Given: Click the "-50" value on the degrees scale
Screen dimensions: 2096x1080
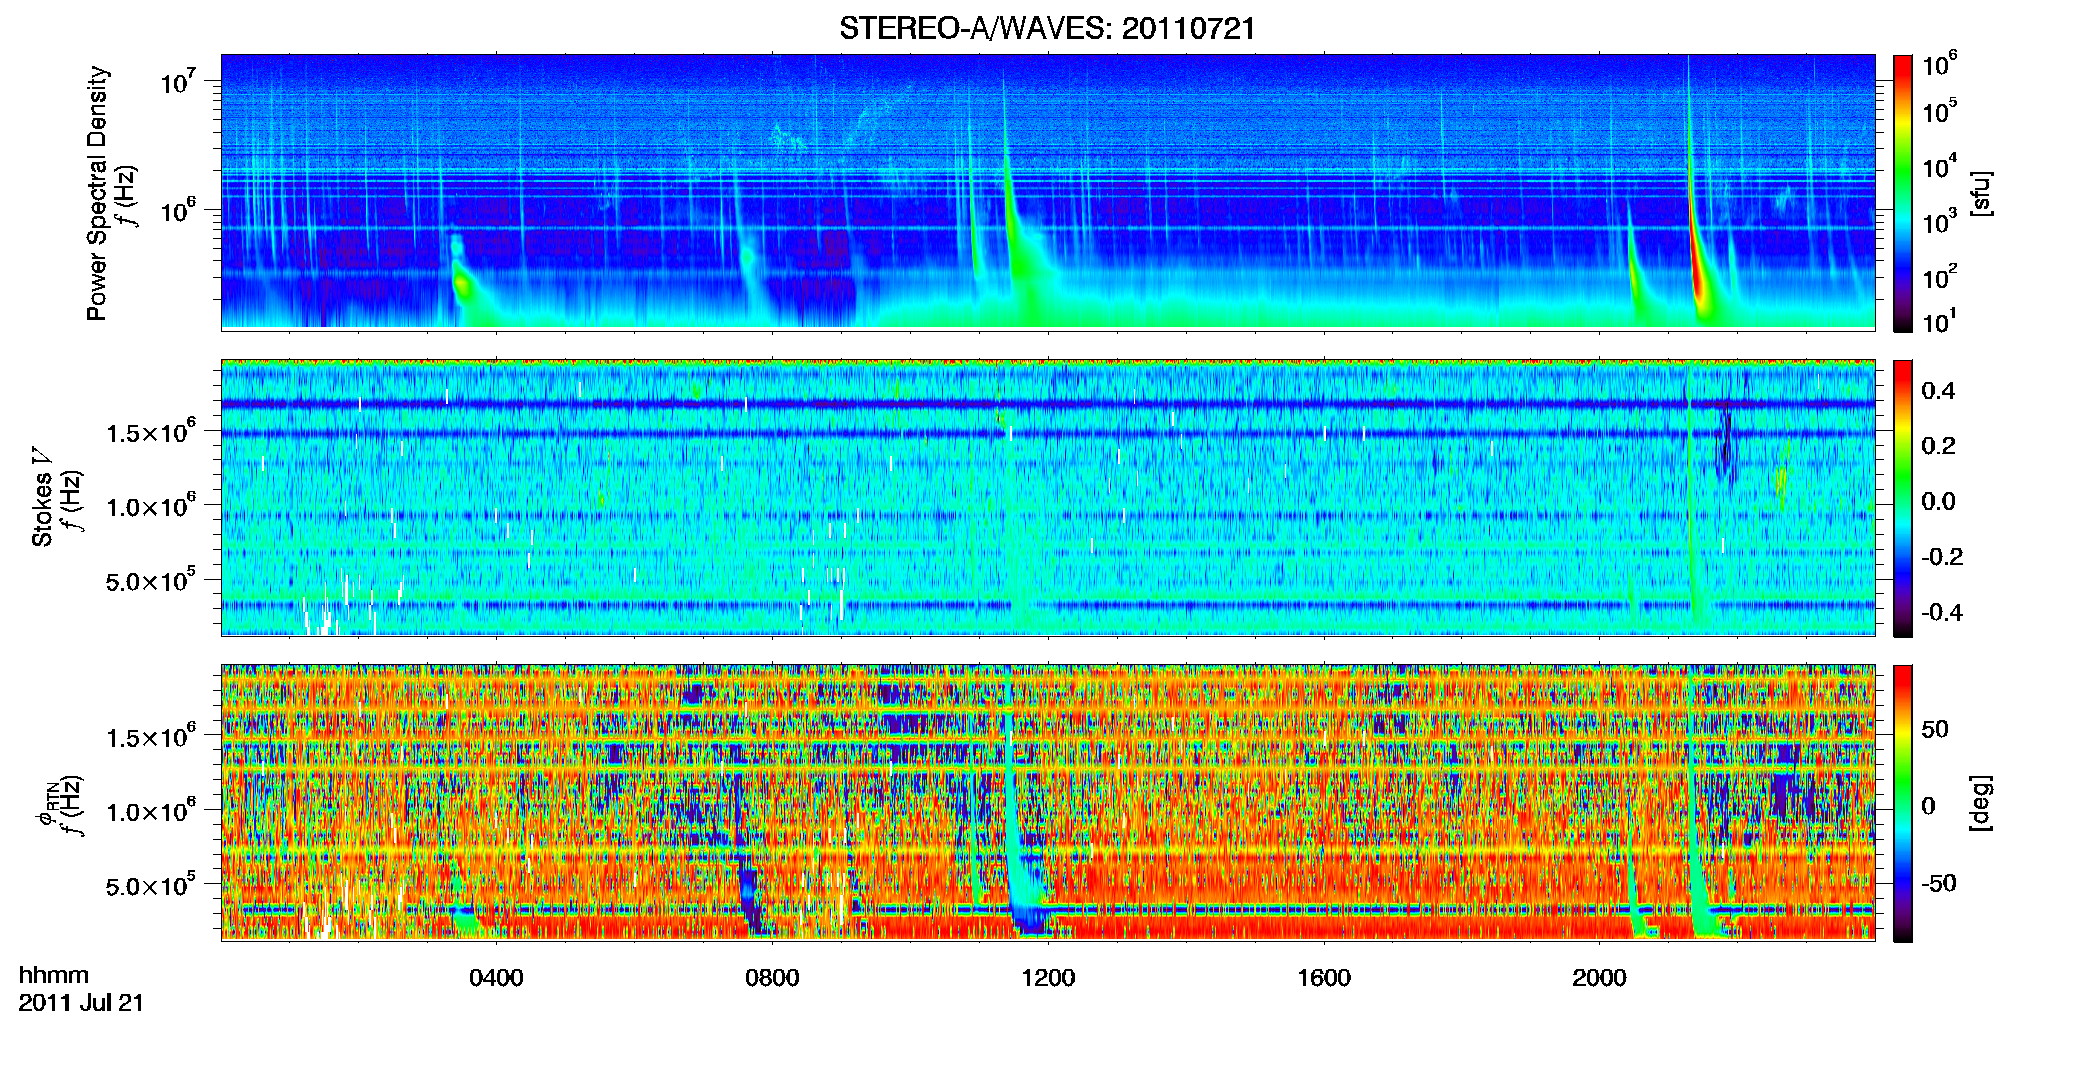Looking at the screenshot, I should pyautogui.click(x=1938, y=884).
